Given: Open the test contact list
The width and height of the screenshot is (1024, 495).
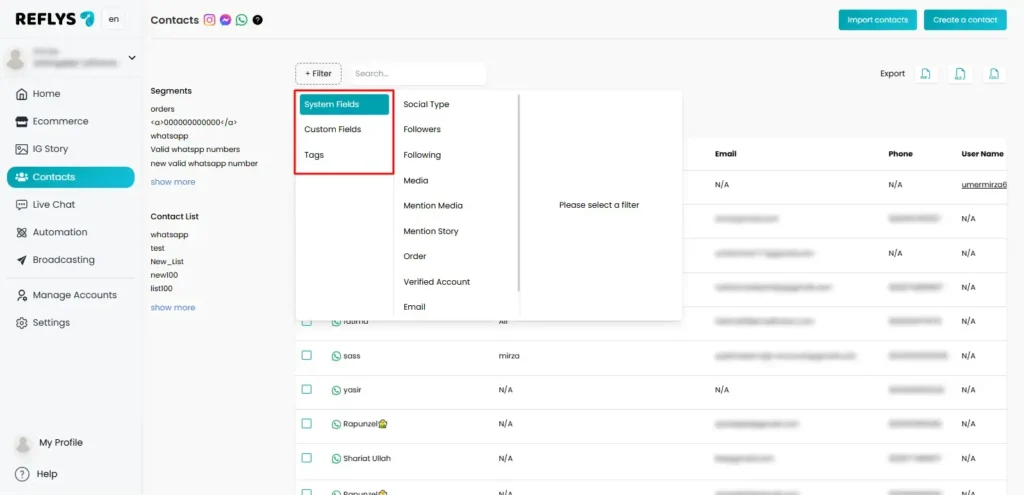Looking at the screenshot, I should pyautogui.click(x=157, y=248).
